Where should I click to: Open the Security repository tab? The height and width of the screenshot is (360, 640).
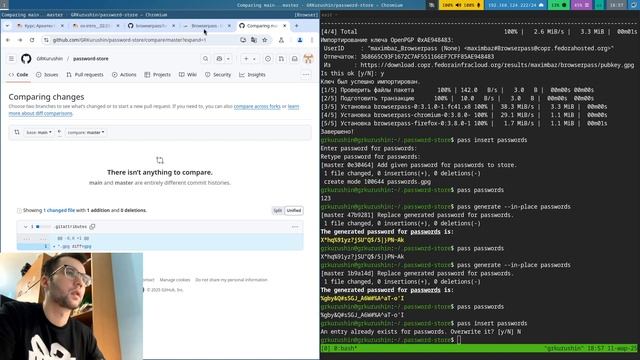[x=218, y=75]
